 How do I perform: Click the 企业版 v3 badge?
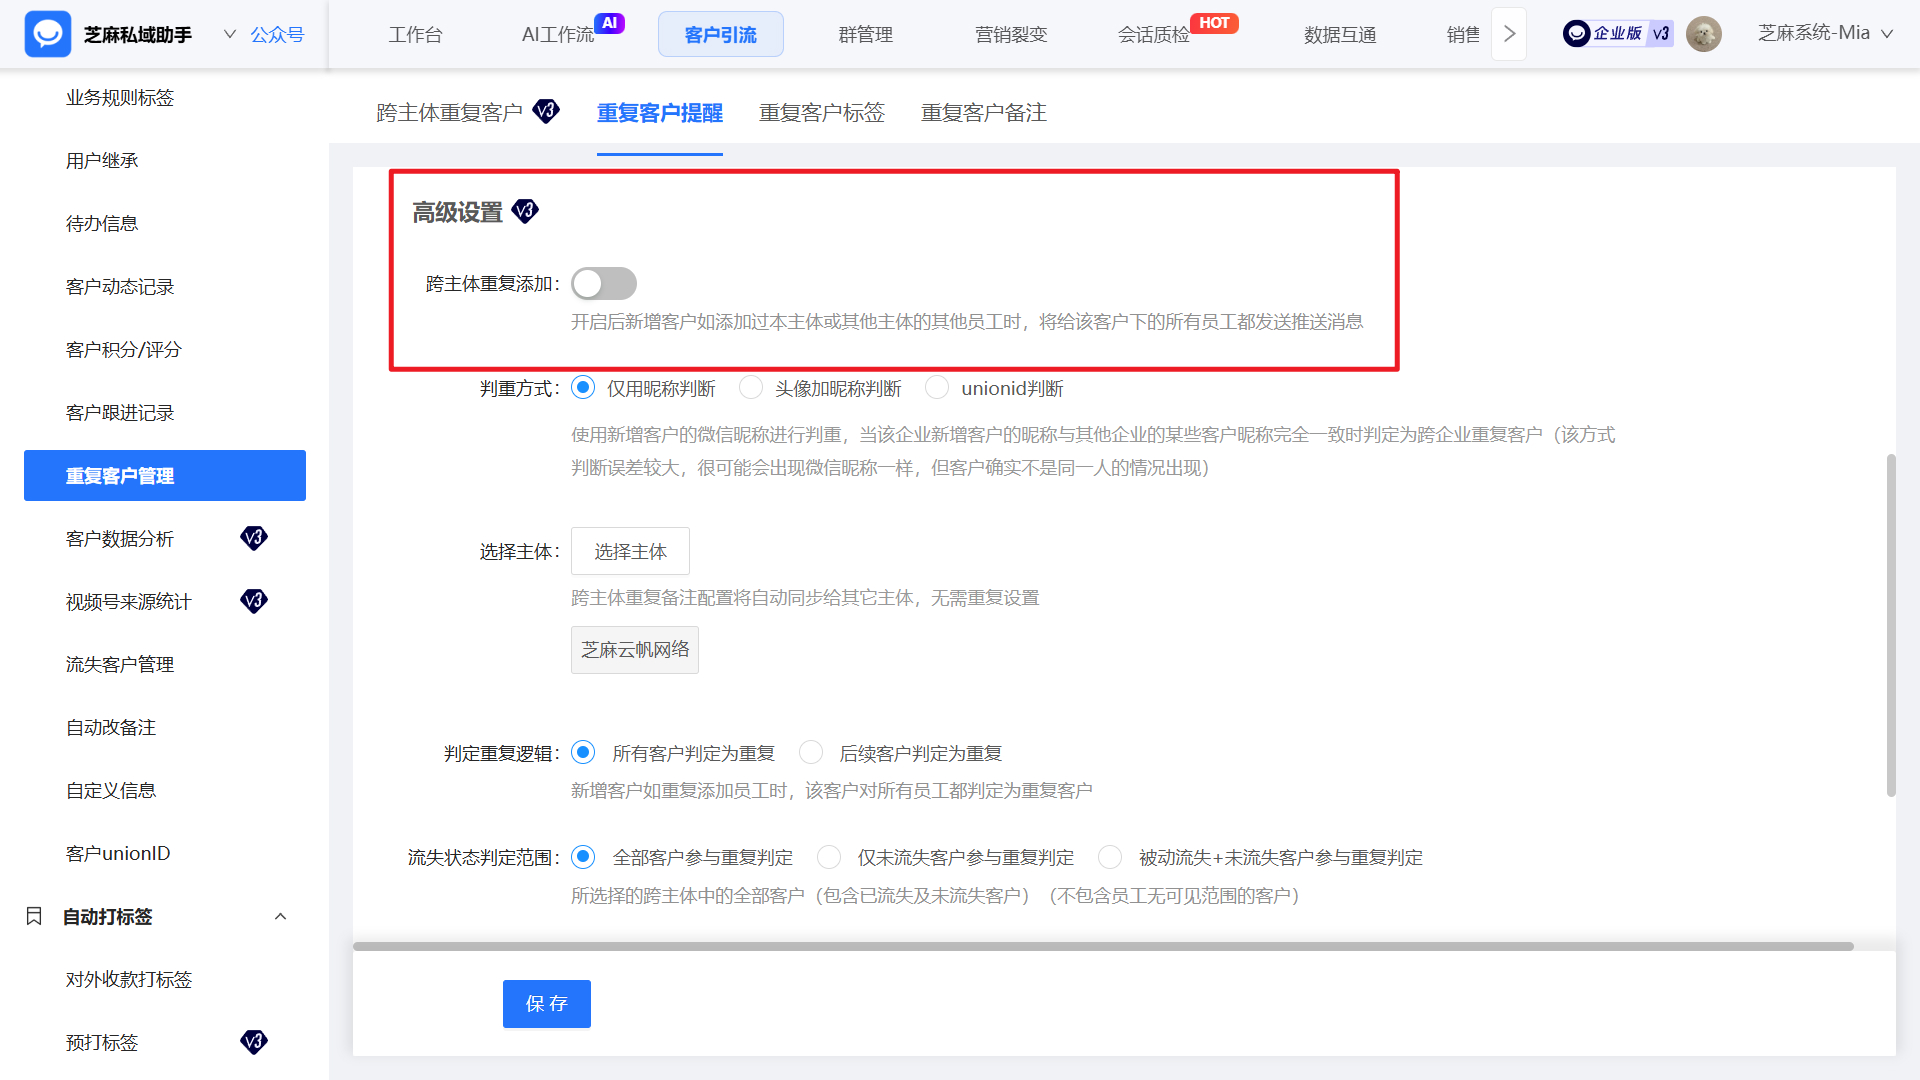tap(1617, 34)
